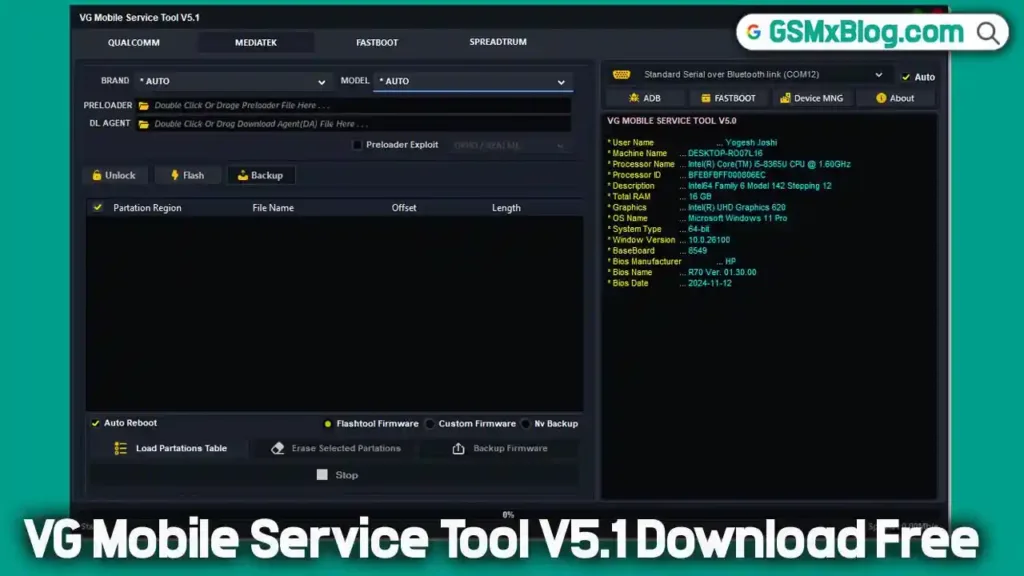Click the magnifier search icon in GSMxBlog banner

tap(988, 33)
